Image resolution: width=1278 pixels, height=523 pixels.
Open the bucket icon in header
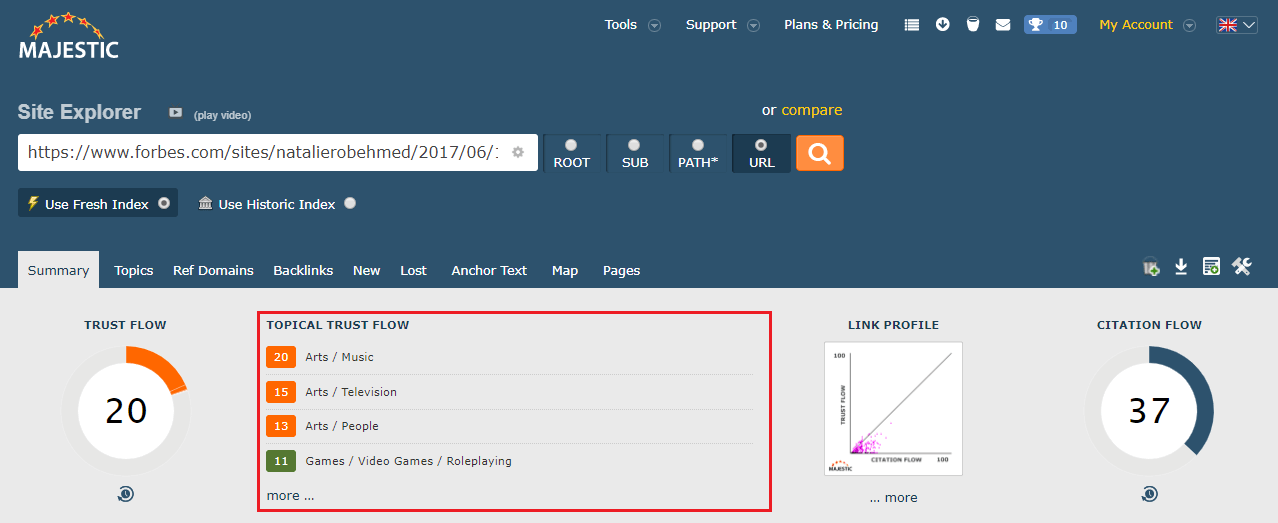click(972, 25)
